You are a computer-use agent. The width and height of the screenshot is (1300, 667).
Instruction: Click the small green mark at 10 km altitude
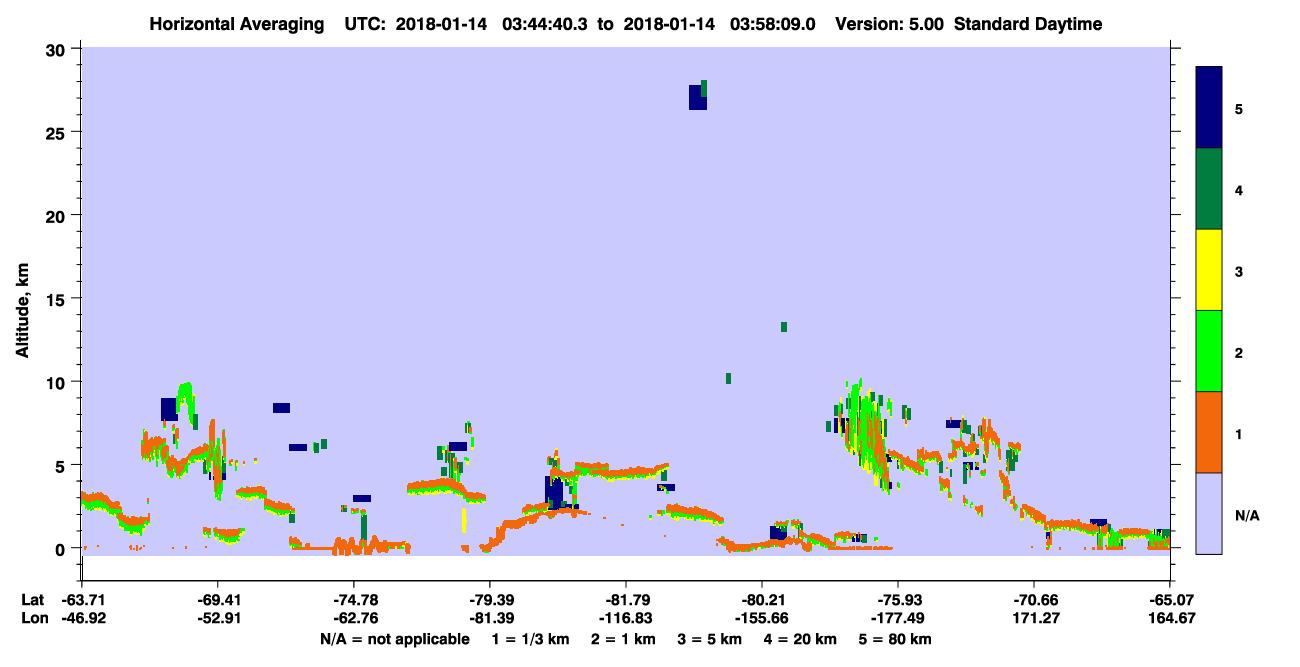pos(728,378)
